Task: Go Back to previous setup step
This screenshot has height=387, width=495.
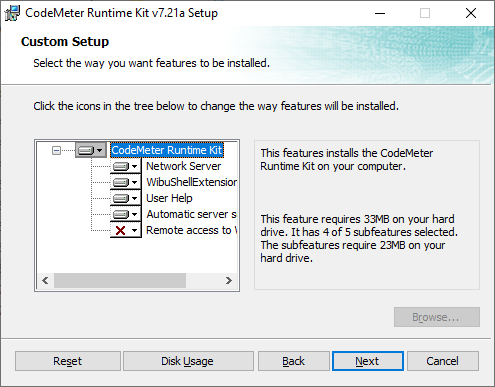Action: click(294, 361)
